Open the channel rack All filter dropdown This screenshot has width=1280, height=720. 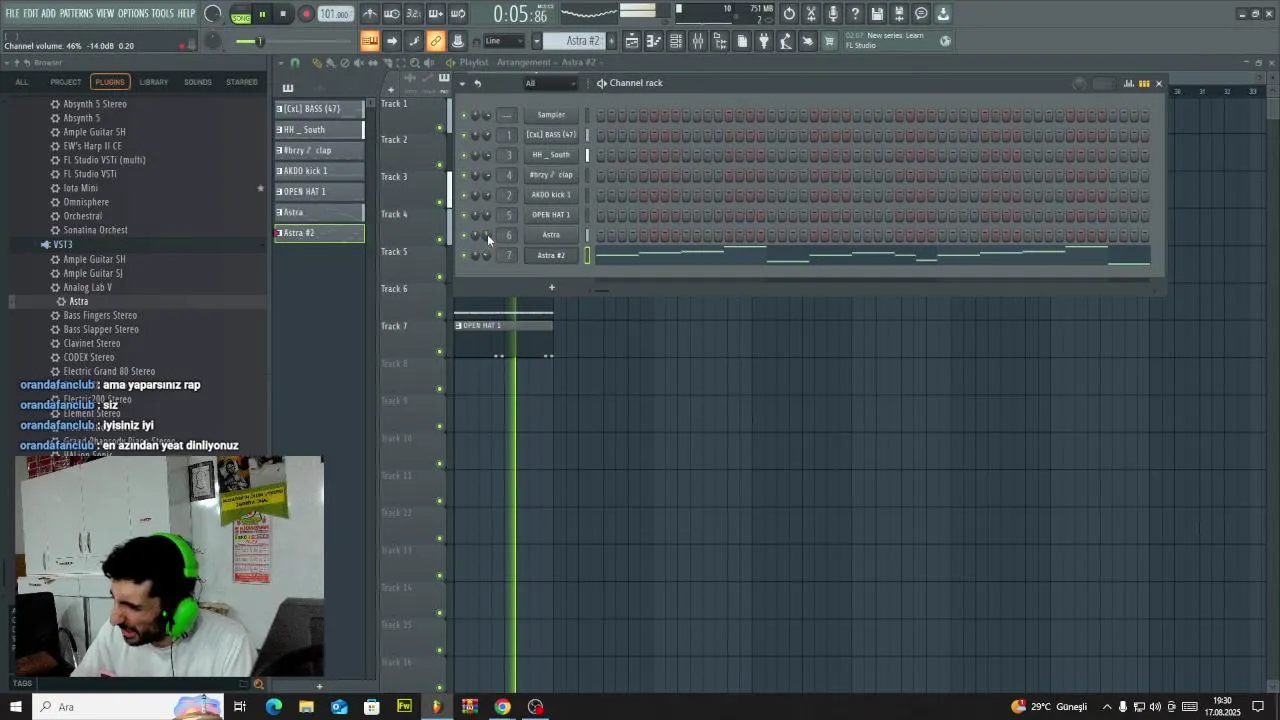(550, 83)
